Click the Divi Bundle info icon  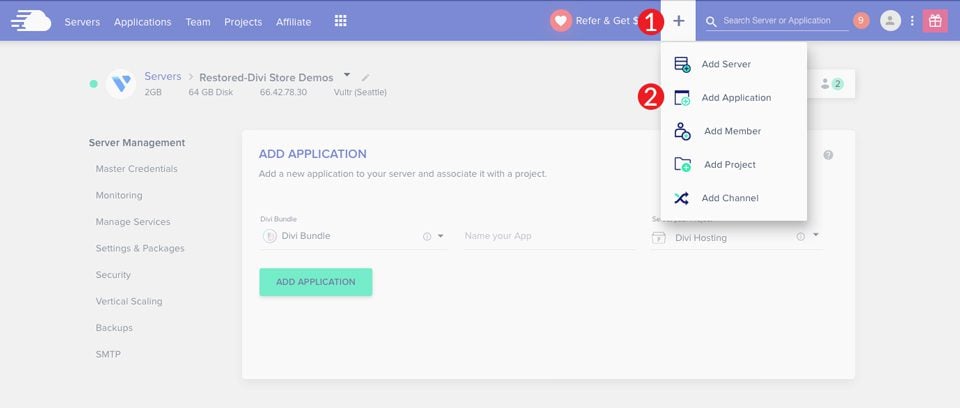[x=427, y=236]
